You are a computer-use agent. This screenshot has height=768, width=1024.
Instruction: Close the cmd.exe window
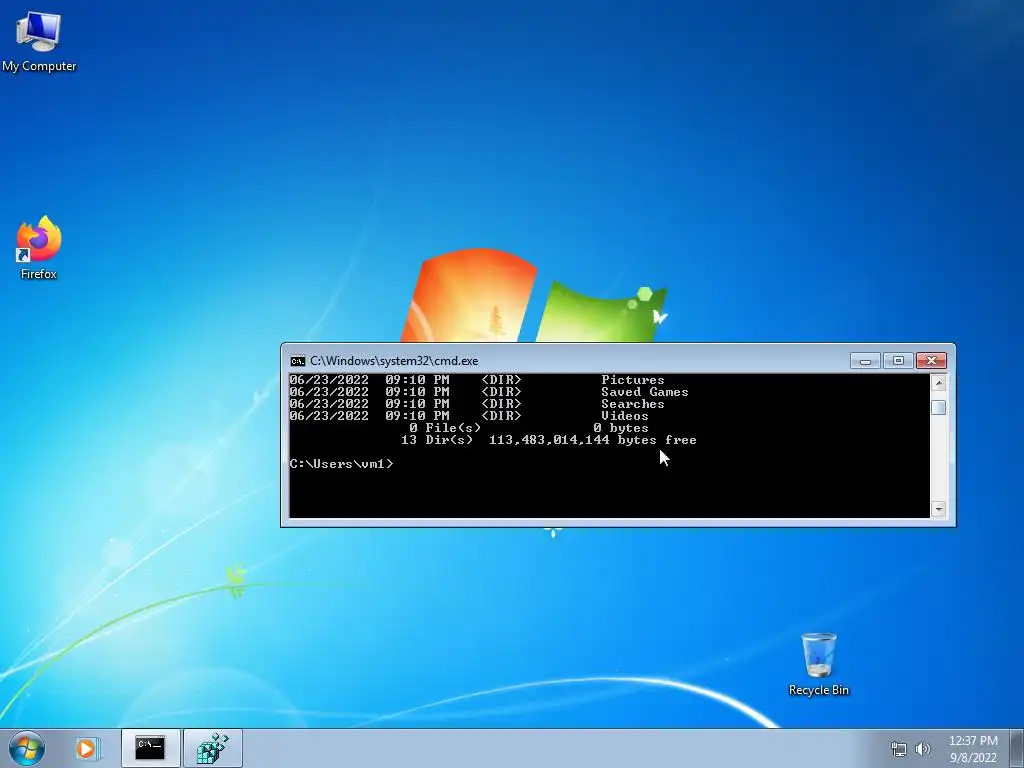[931, 360]
